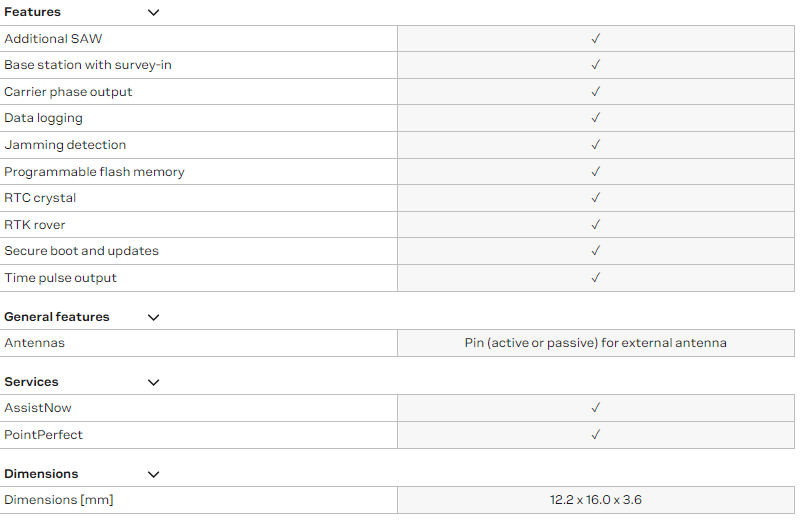This screenshot has width=802, height=521.
Task: Collapse the Services section chevron
Action: tap(153, 382)
